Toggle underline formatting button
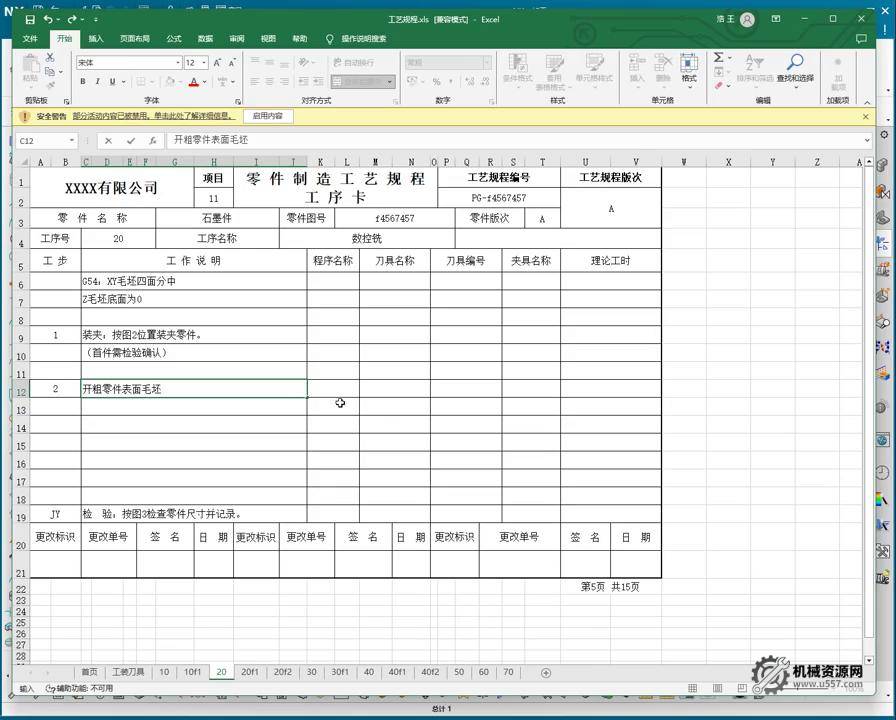 pos(111,82)
